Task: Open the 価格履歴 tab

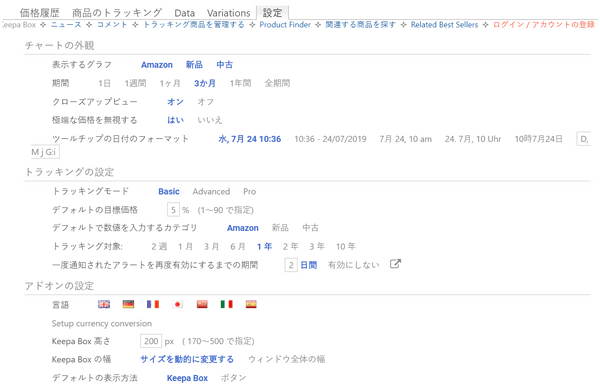Action: pyautogui.click(x=39, y=13)
